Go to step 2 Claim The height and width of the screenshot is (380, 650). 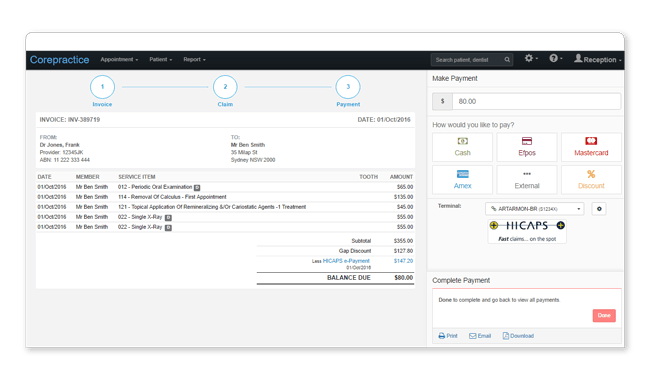(x=225, y=87)
